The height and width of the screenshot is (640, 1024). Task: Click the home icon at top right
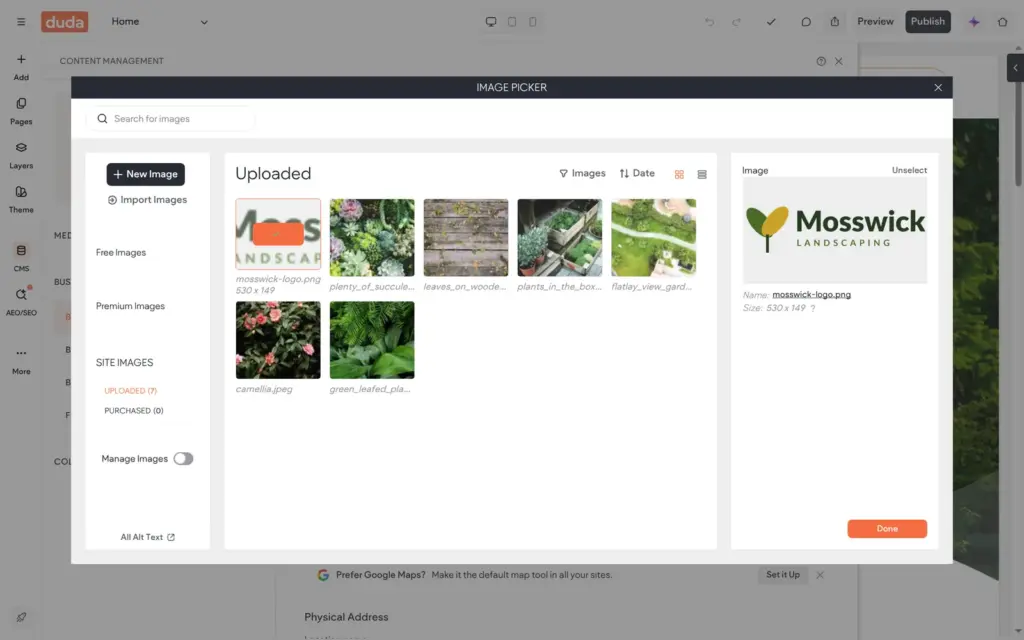tap(1002, 22)
